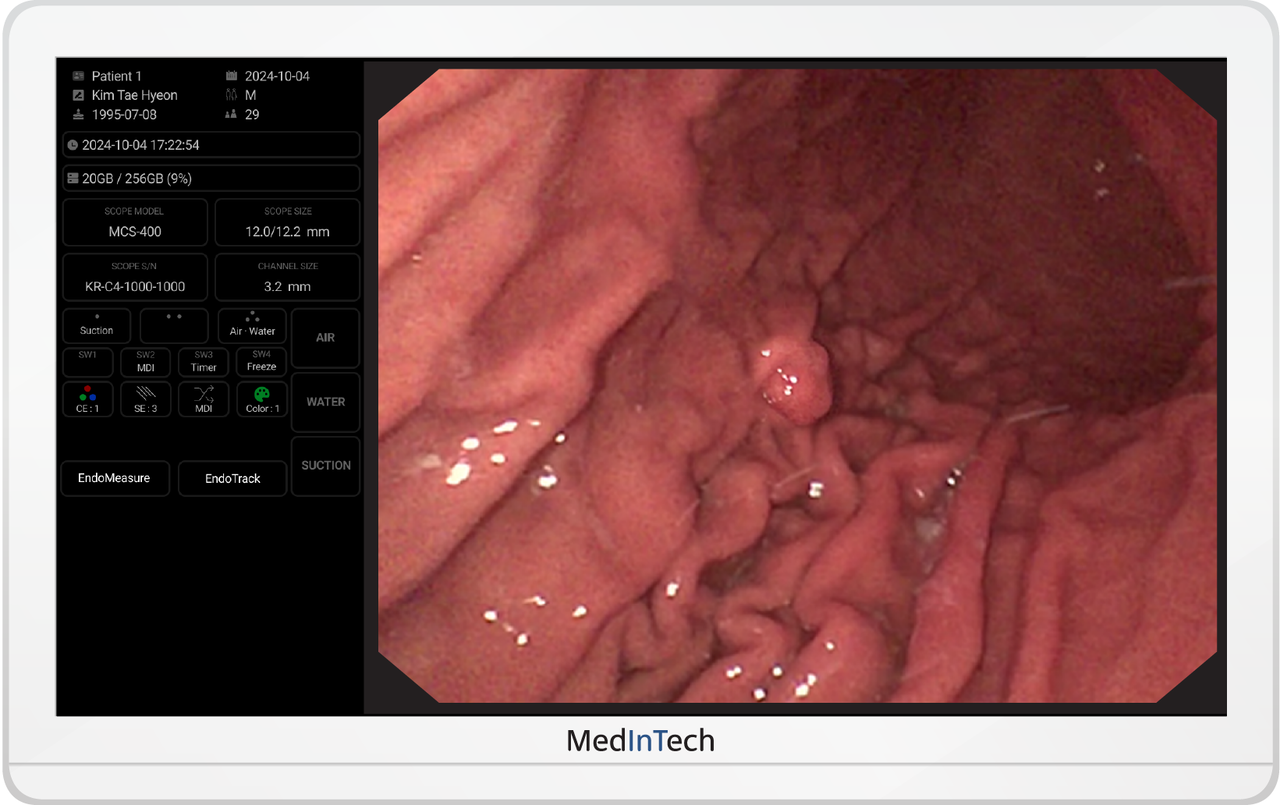Click the endoscopy video image
Image resolution: width=1280 pixels, height=805 pixels.
(x=797, y=386)
